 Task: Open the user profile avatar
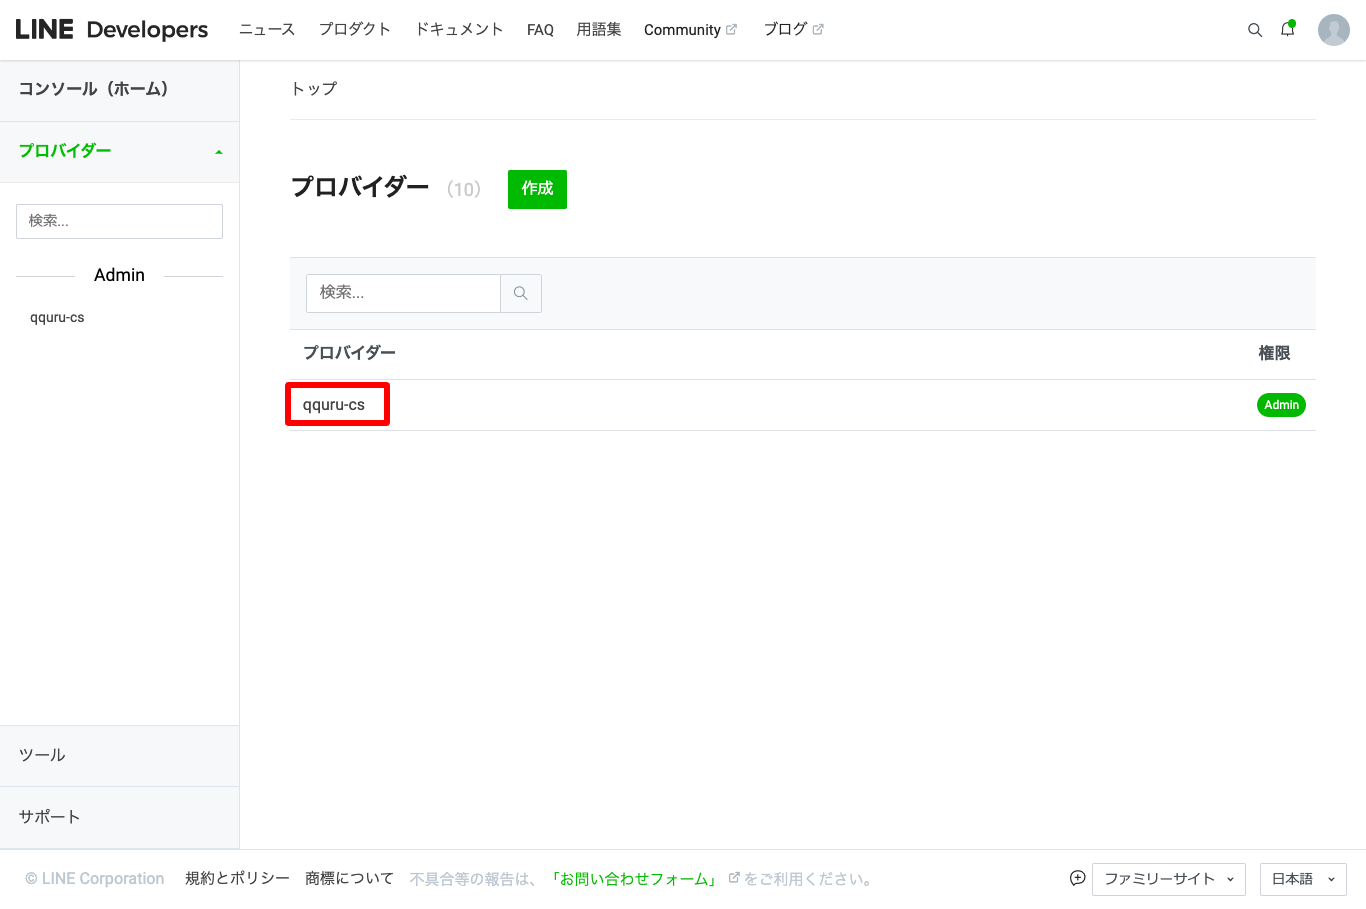[x=1333, y=30]
